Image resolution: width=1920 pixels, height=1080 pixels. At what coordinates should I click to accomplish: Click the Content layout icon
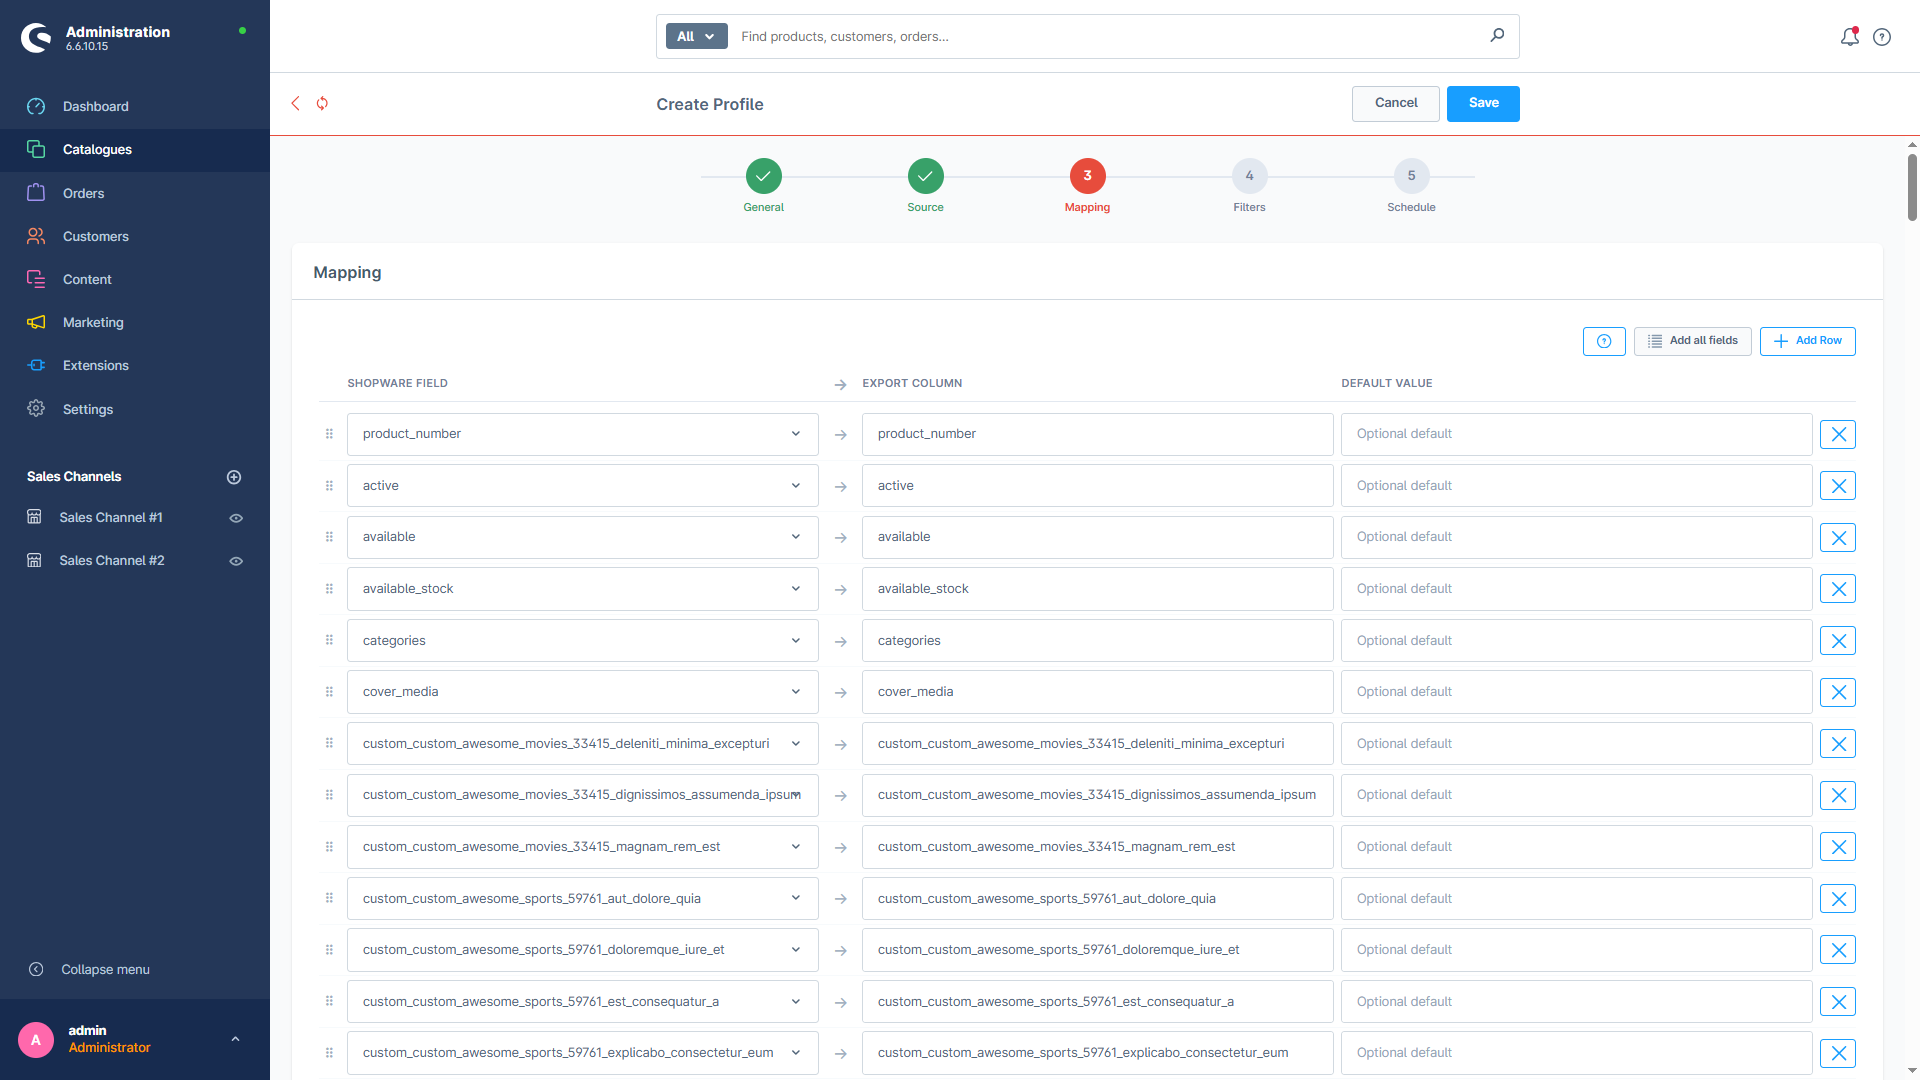[36, 279]
